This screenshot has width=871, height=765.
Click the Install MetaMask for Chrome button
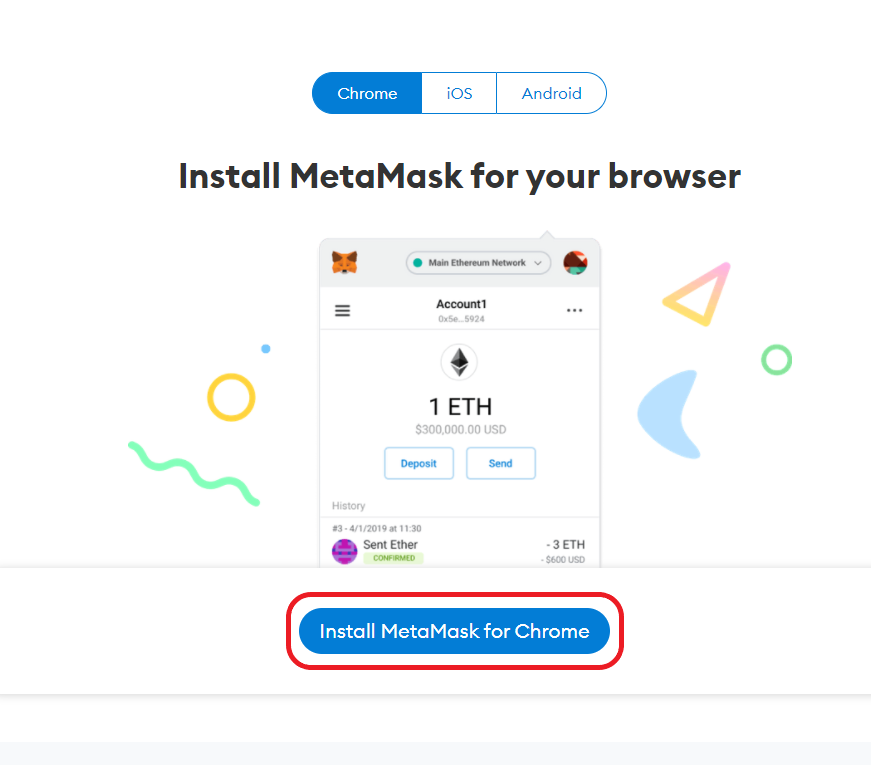pyautogui.click(x=454, y=631)
